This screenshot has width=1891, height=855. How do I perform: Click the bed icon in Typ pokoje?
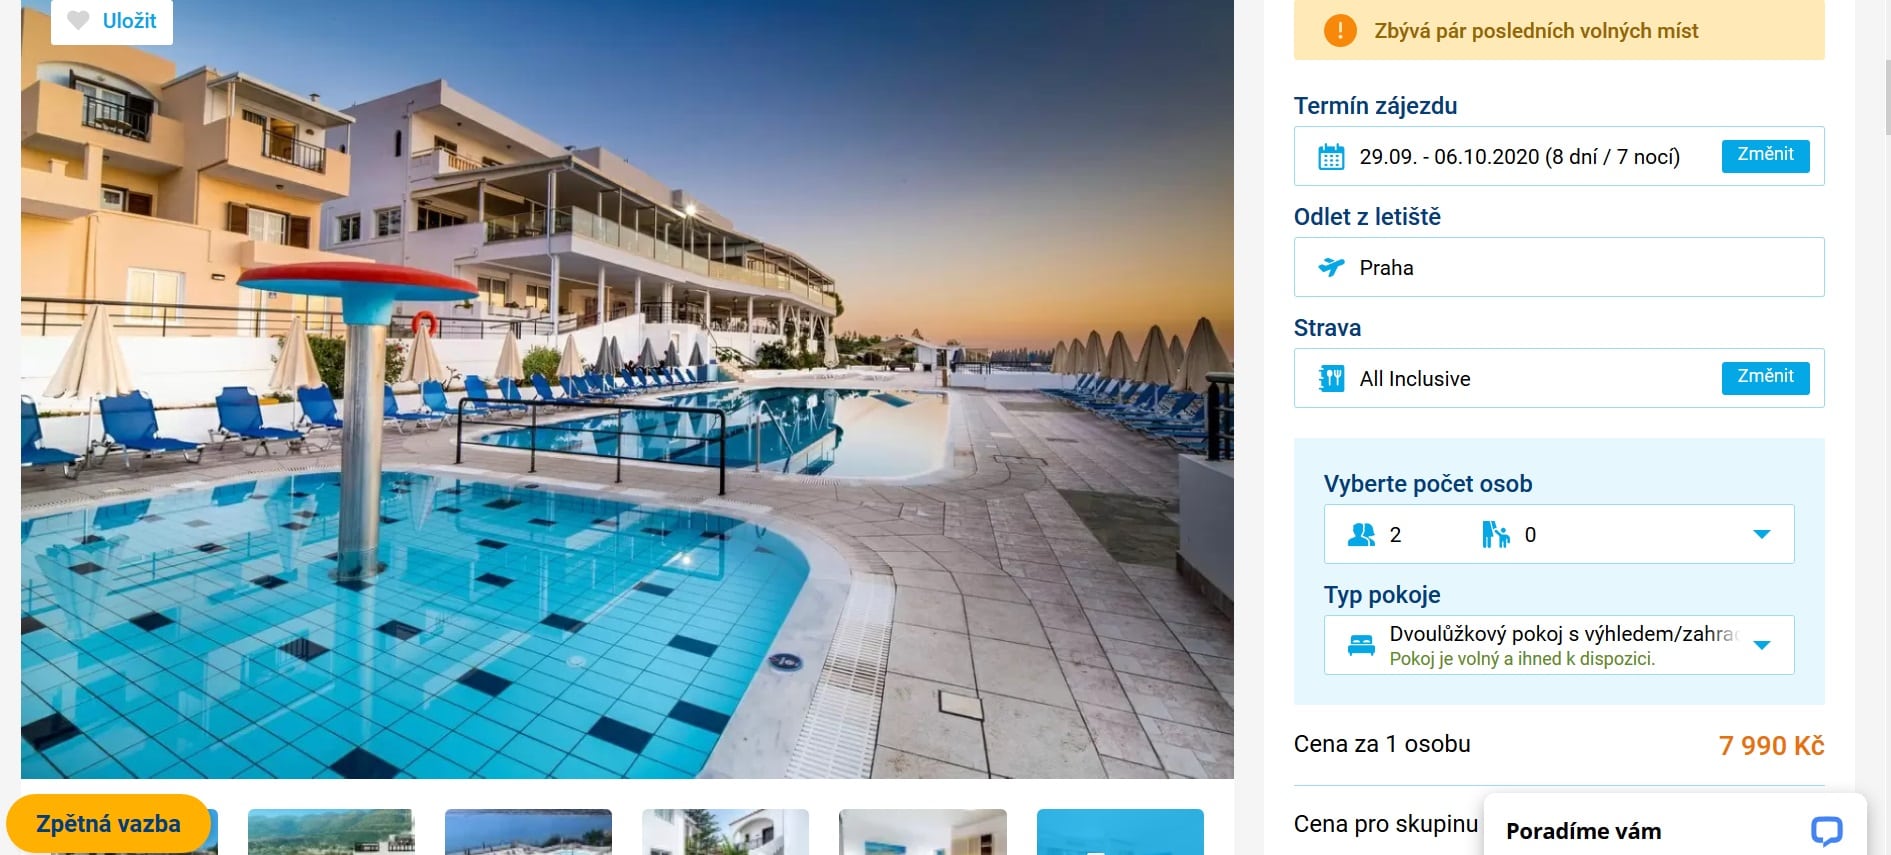point(1361,645)
